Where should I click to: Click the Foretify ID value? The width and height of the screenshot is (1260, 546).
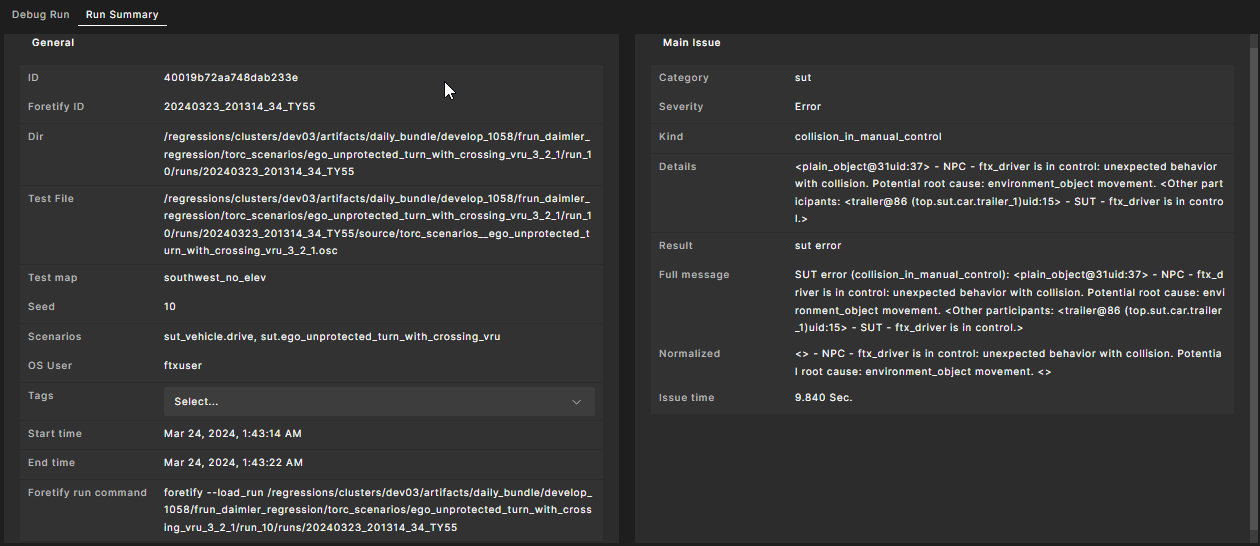240,106
